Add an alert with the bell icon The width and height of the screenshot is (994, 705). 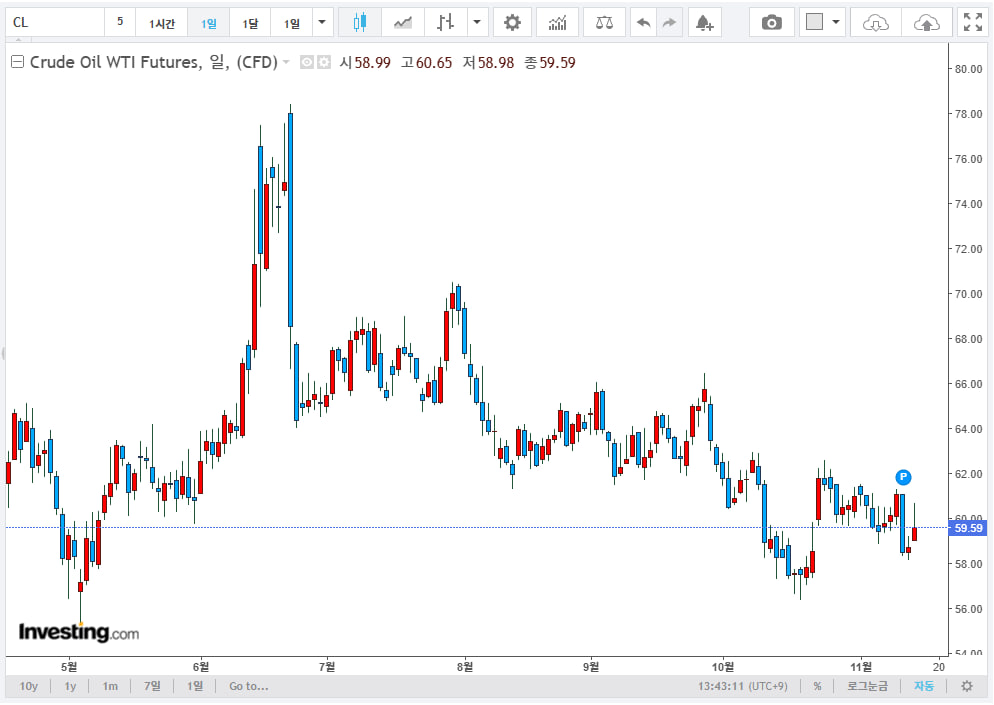point(703,22)
